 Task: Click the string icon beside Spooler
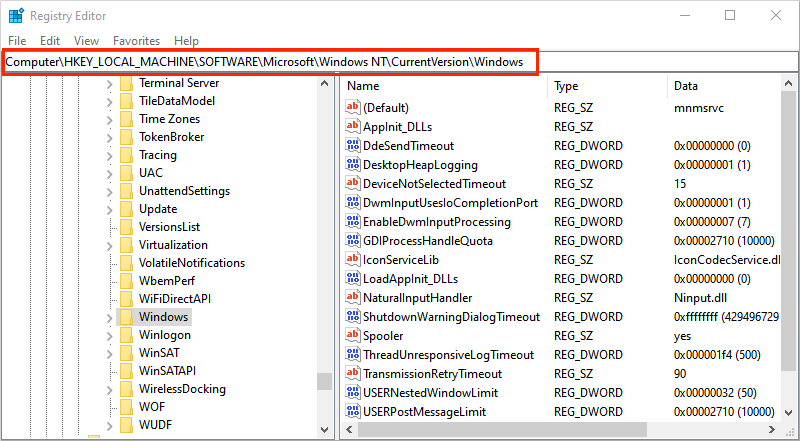(x=353, y=335)
